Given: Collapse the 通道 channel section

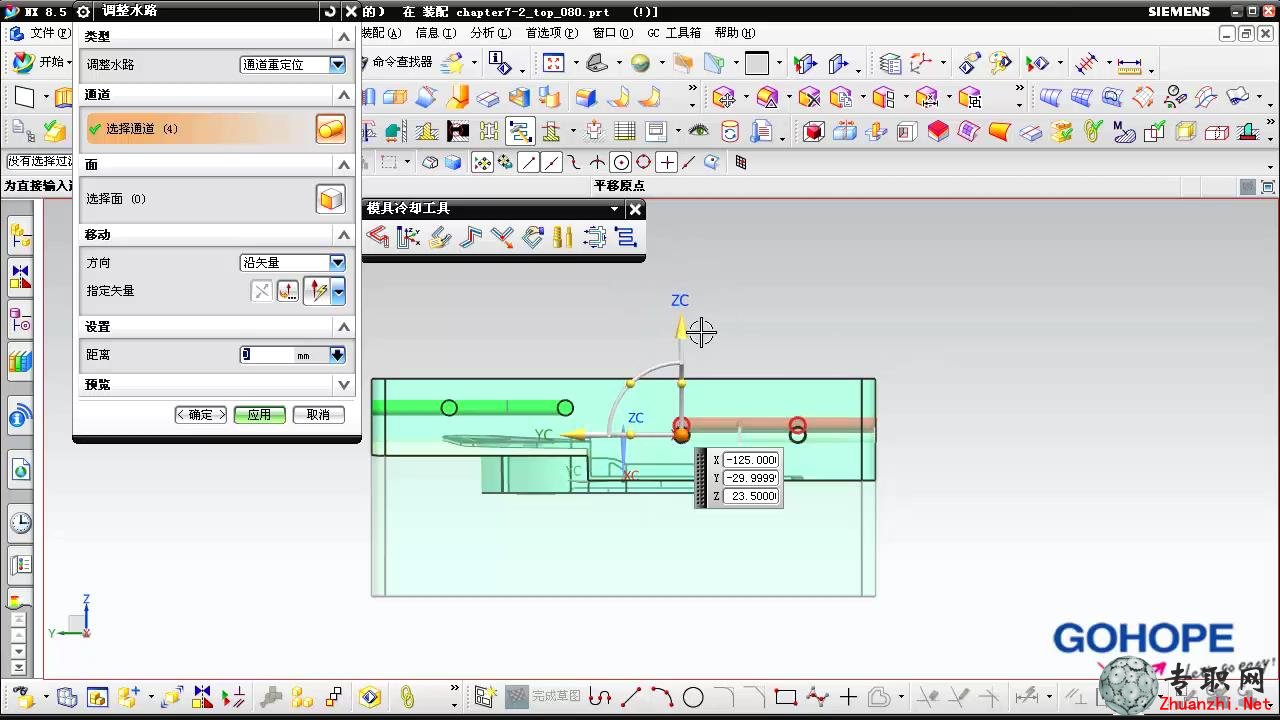Looking at the screenshot, I should tap(344, 95).
